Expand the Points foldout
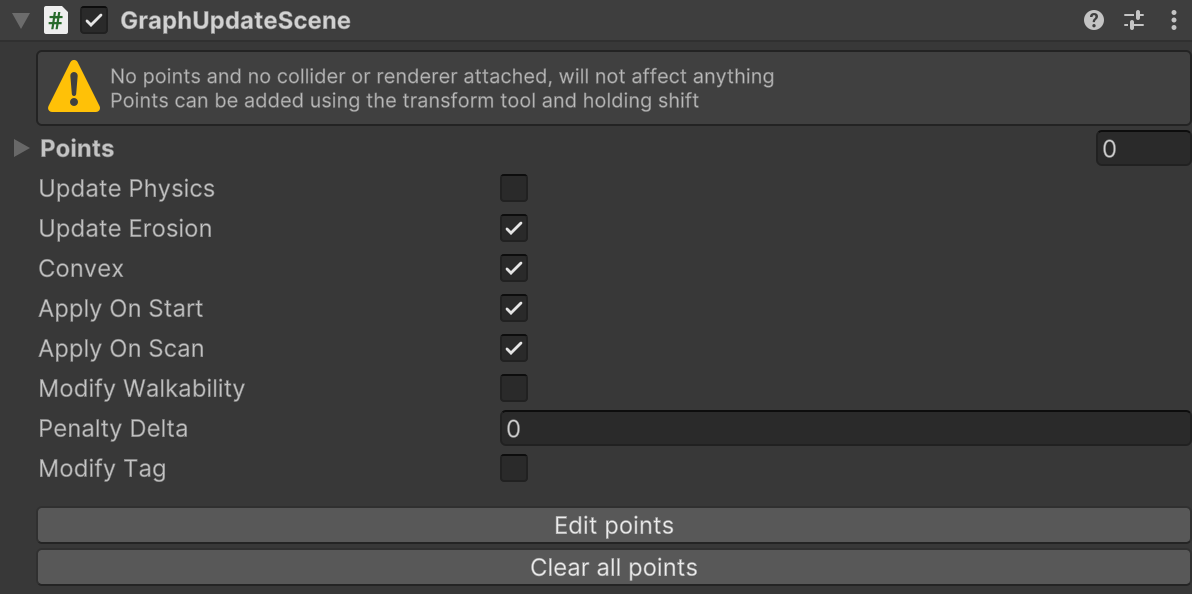Screen dimensions: 1192x594 [21, 148]
